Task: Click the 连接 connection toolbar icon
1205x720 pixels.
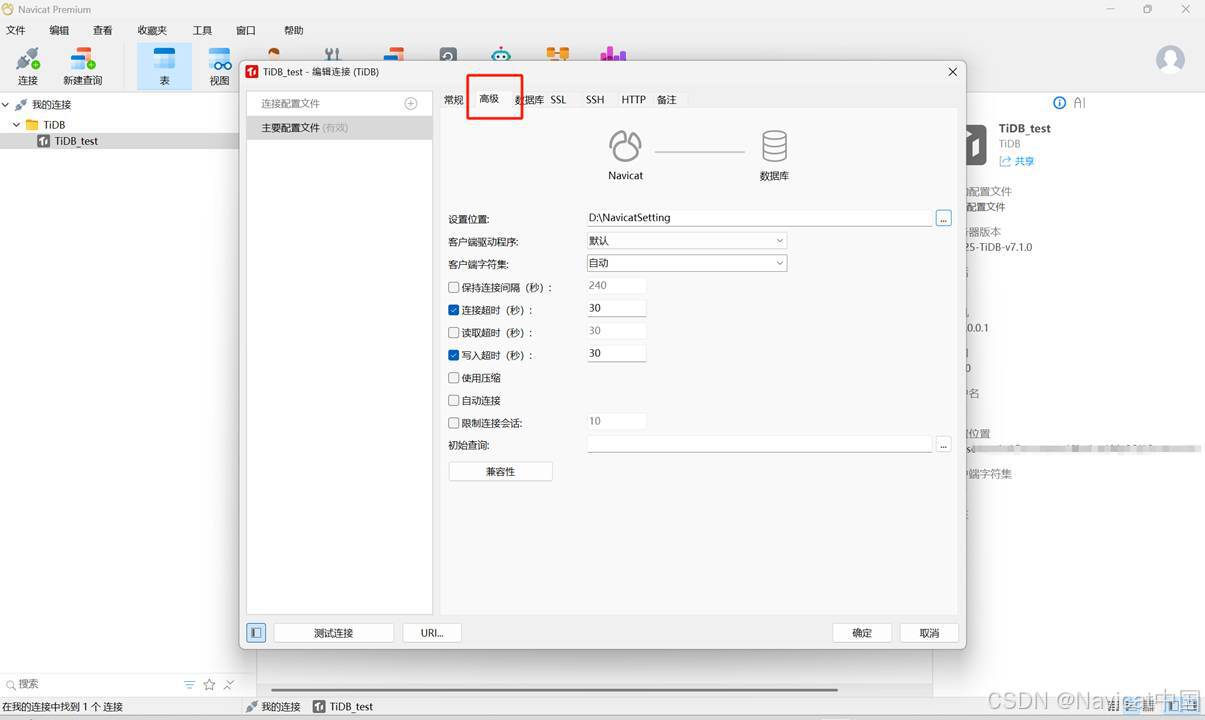Action: coord(28,67)
